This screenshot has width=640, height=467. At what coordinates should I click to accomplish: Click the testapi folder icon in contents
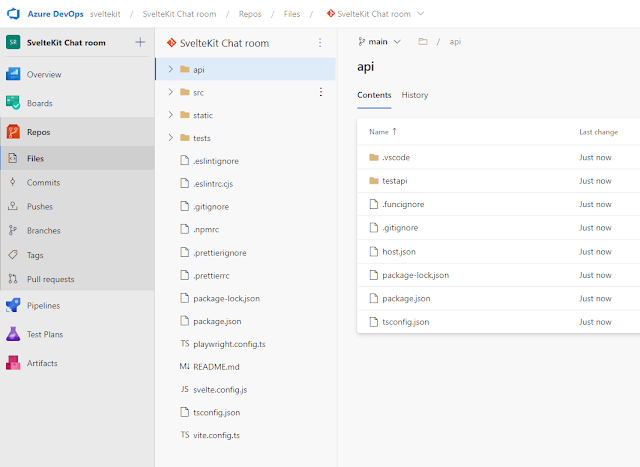coord(374,180)
